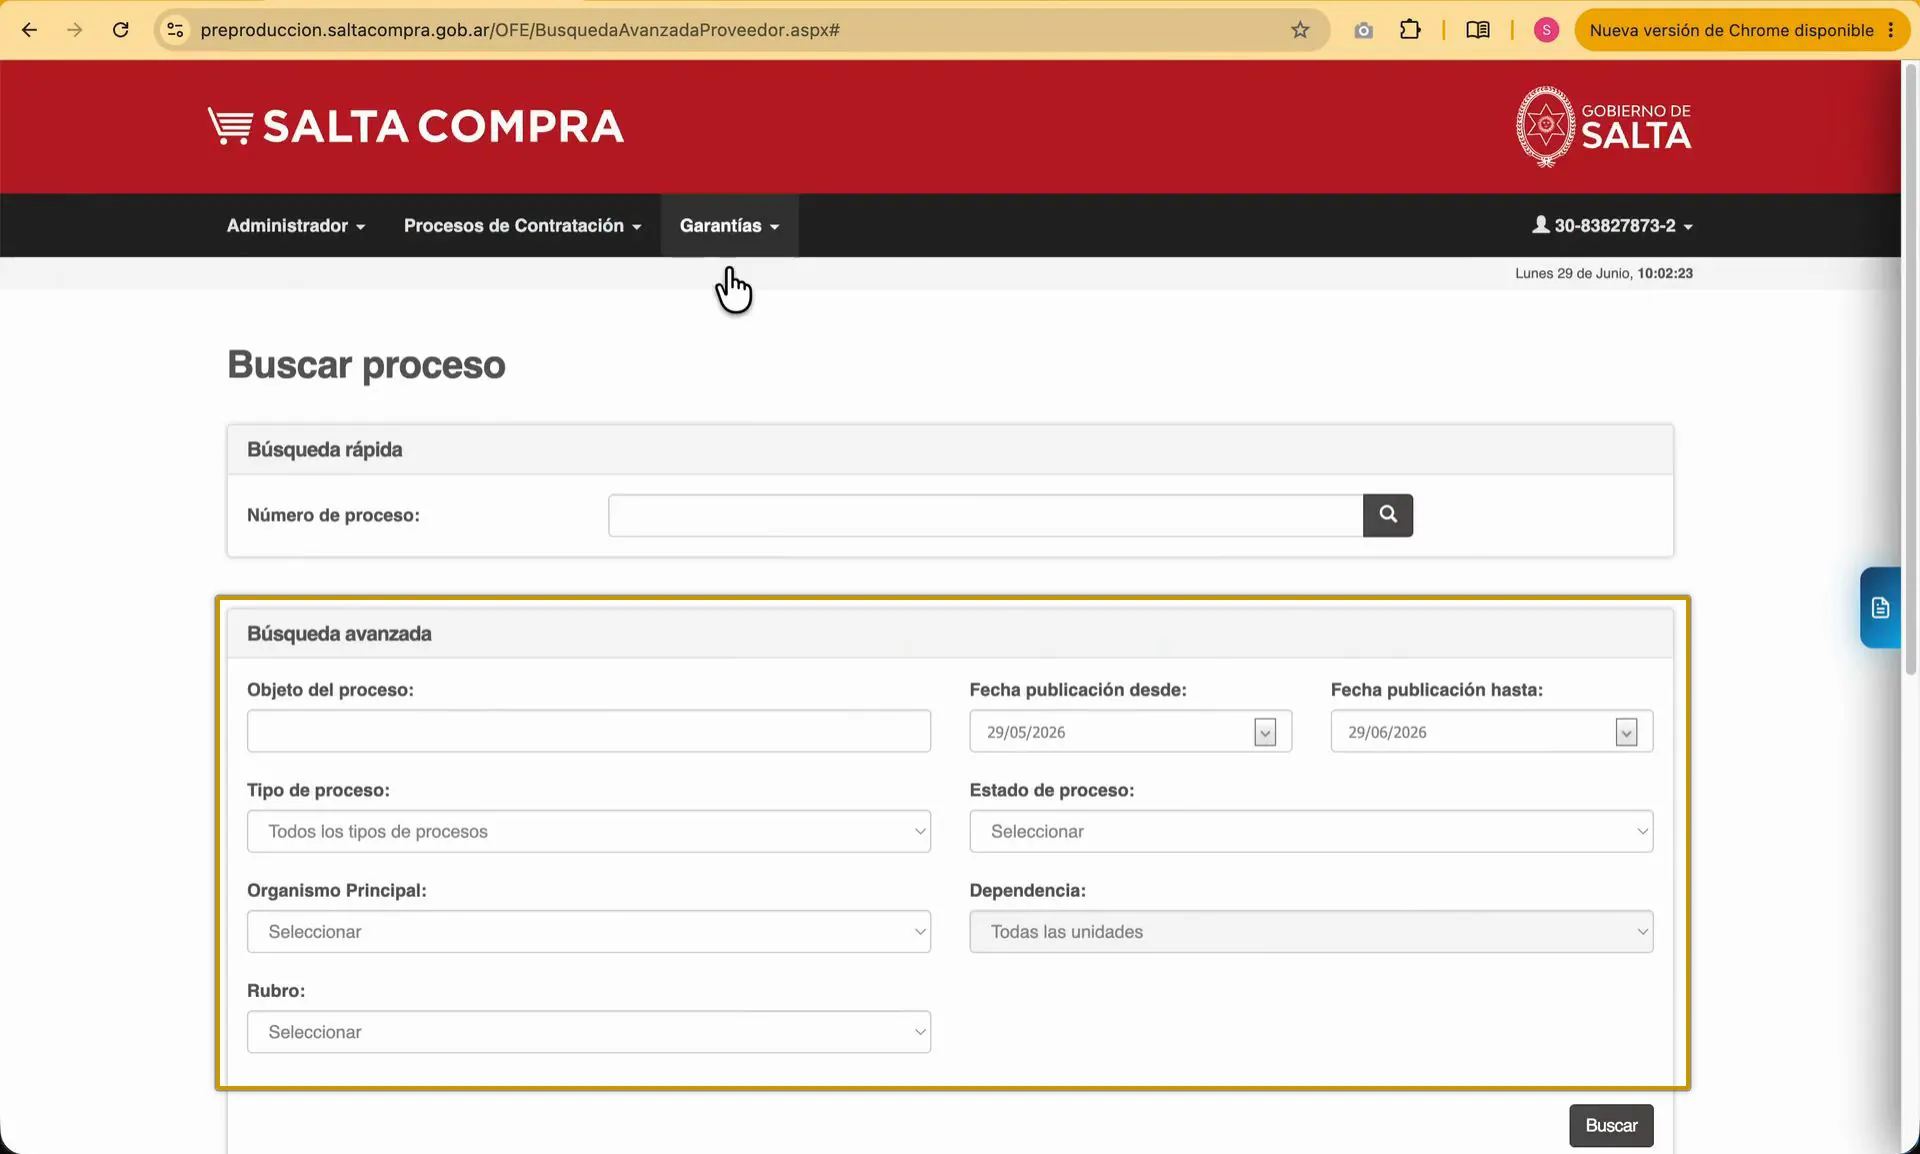
Task: Open Procesos de Contratación menu
Action: click(522, 226)
